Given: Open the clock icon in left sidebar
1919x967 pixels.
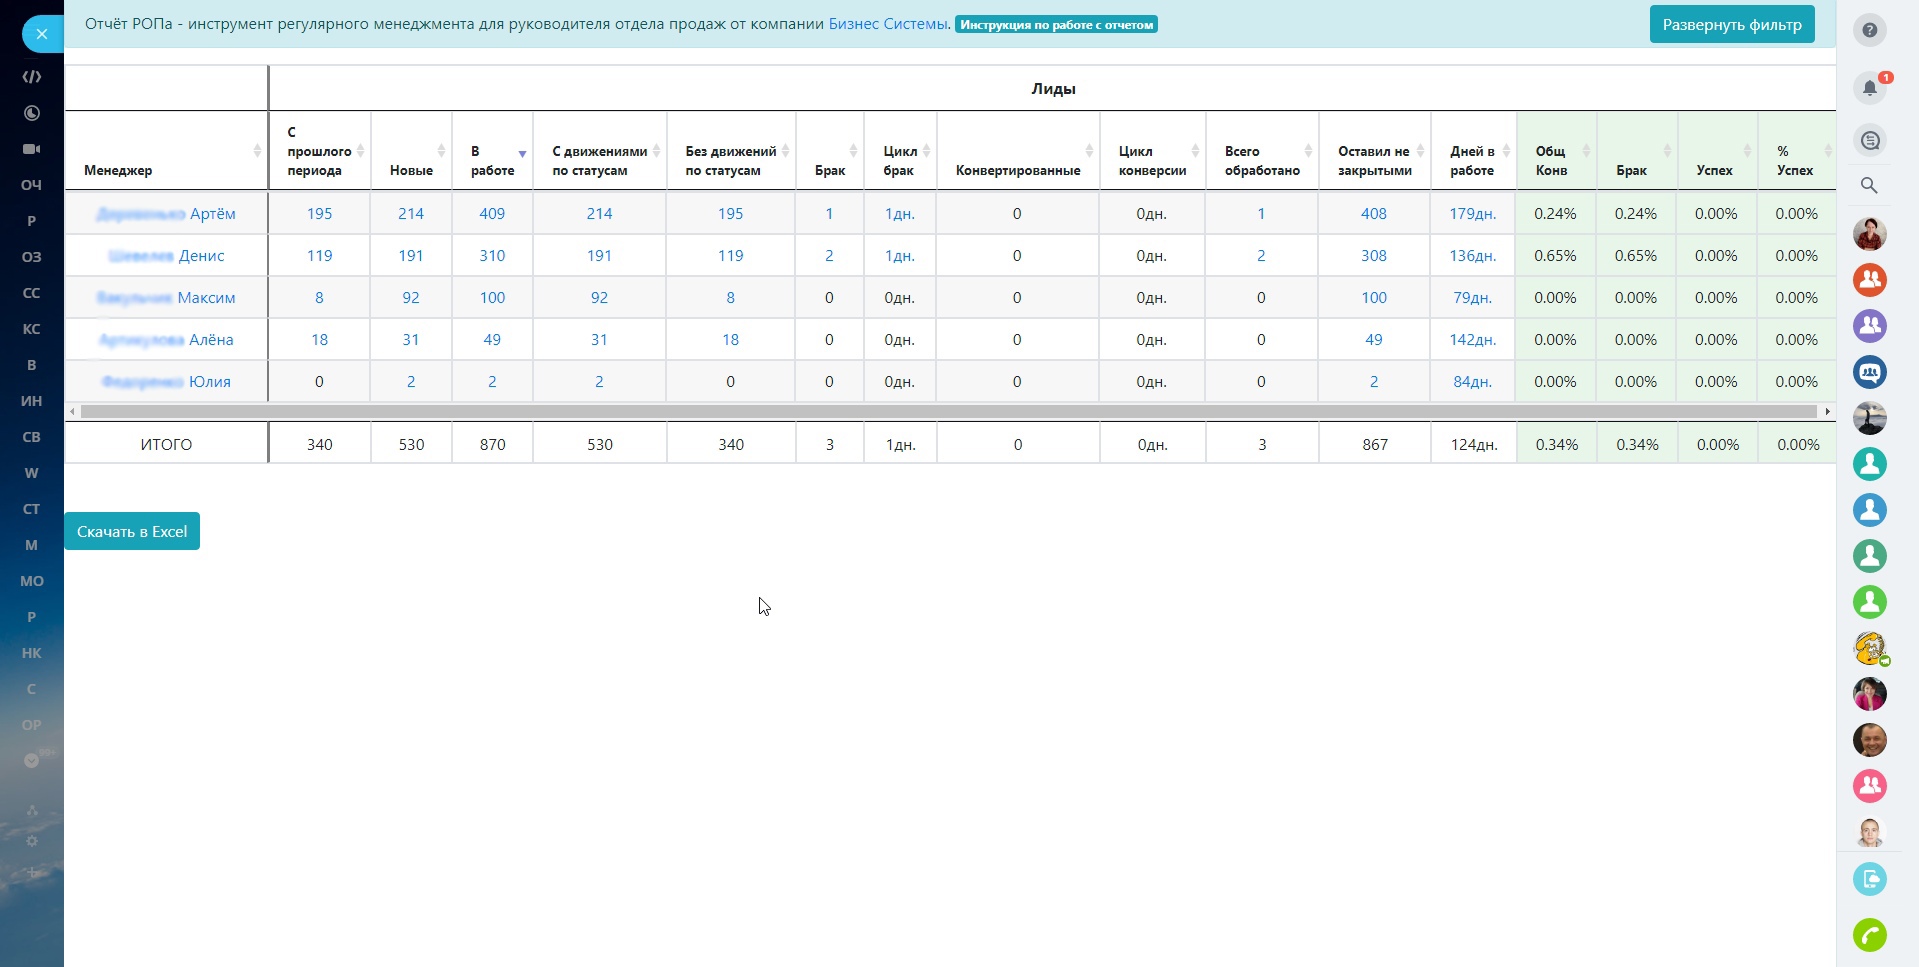Looking at the screenshot, I should 31,113.
